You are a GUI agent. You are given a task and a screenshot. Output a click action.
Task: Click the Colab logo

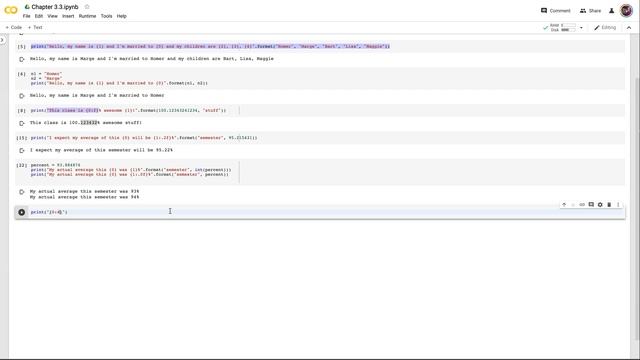point(11,11)
